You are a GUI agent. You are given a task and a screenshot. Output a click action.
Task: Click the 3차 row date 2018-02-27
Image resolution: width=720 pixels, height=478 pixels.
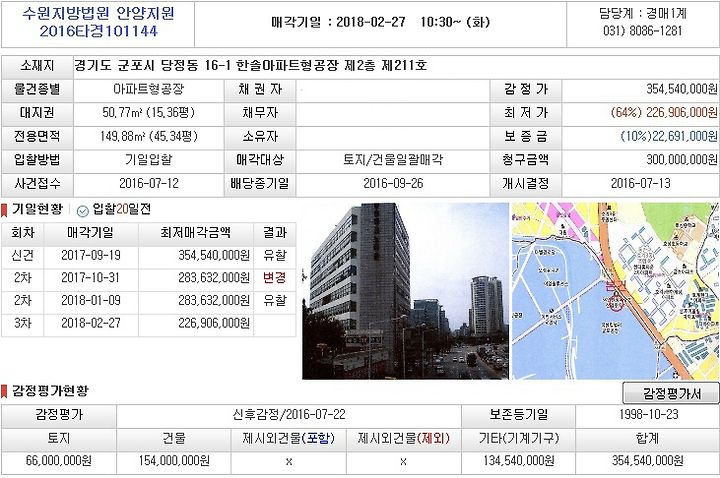click(91, 323)
